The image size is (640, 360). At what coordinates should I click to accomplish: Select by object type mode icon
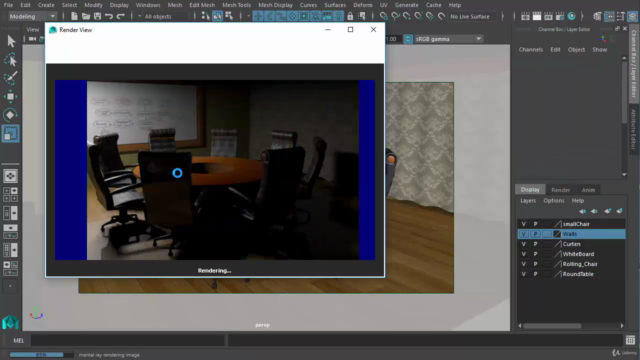[217, 16]
